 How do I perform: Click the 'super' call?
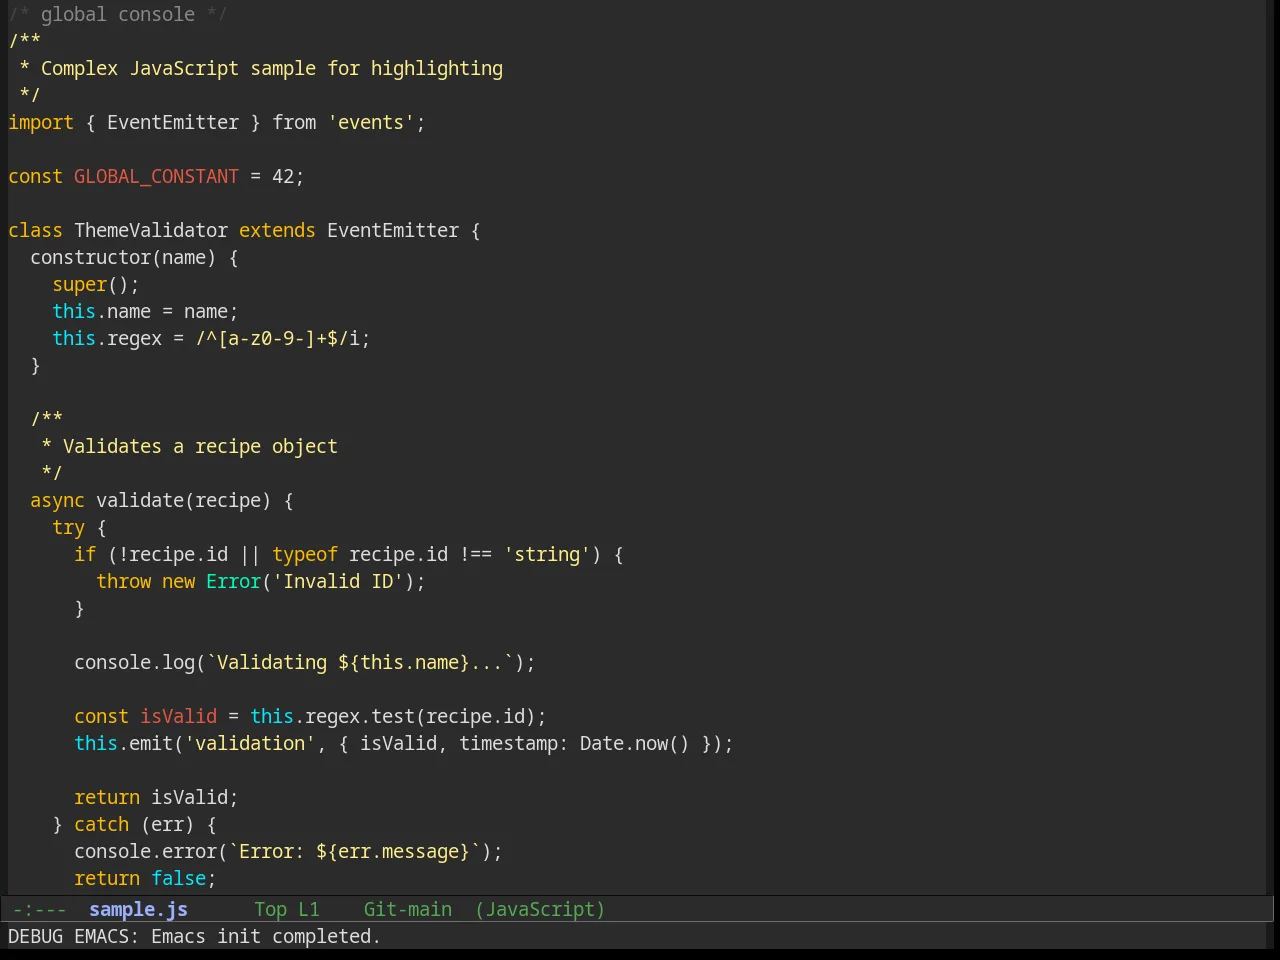79,284
